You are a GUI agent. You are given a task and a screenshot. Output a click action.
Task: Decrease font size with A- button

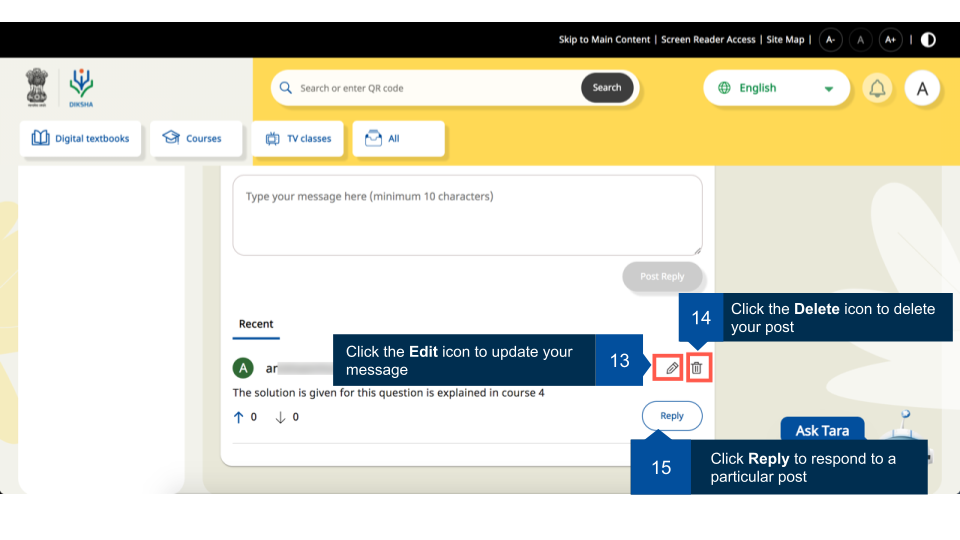[x=830, y=40]
